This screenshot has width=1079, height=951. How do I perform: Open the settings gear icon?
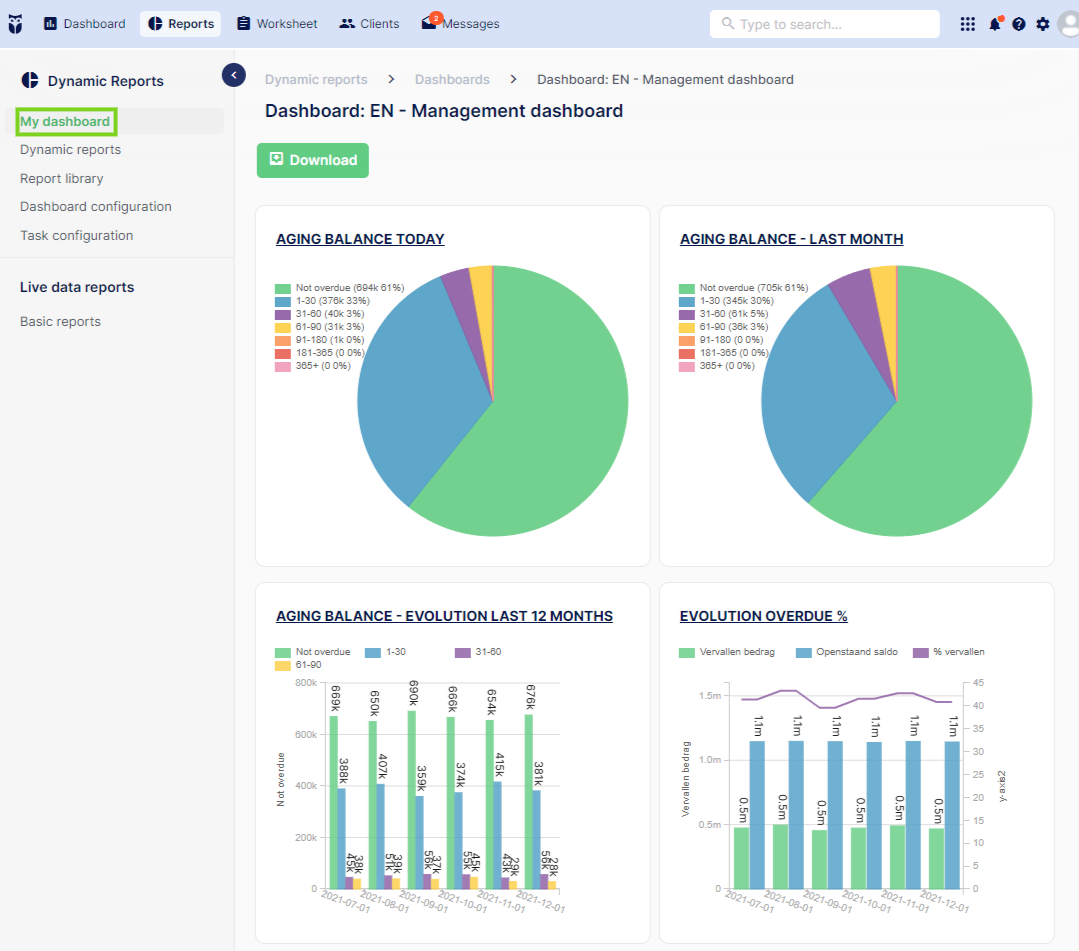1043,24
